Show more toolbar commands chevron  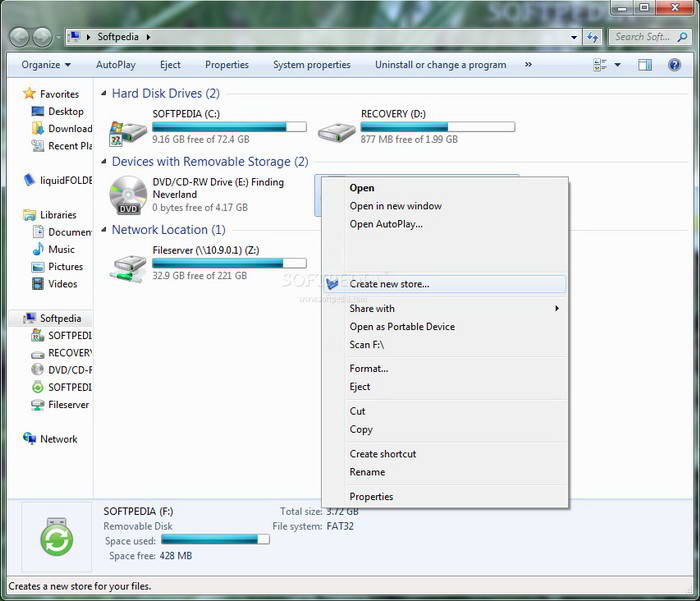pyautogui.click(x=528, y=64)
